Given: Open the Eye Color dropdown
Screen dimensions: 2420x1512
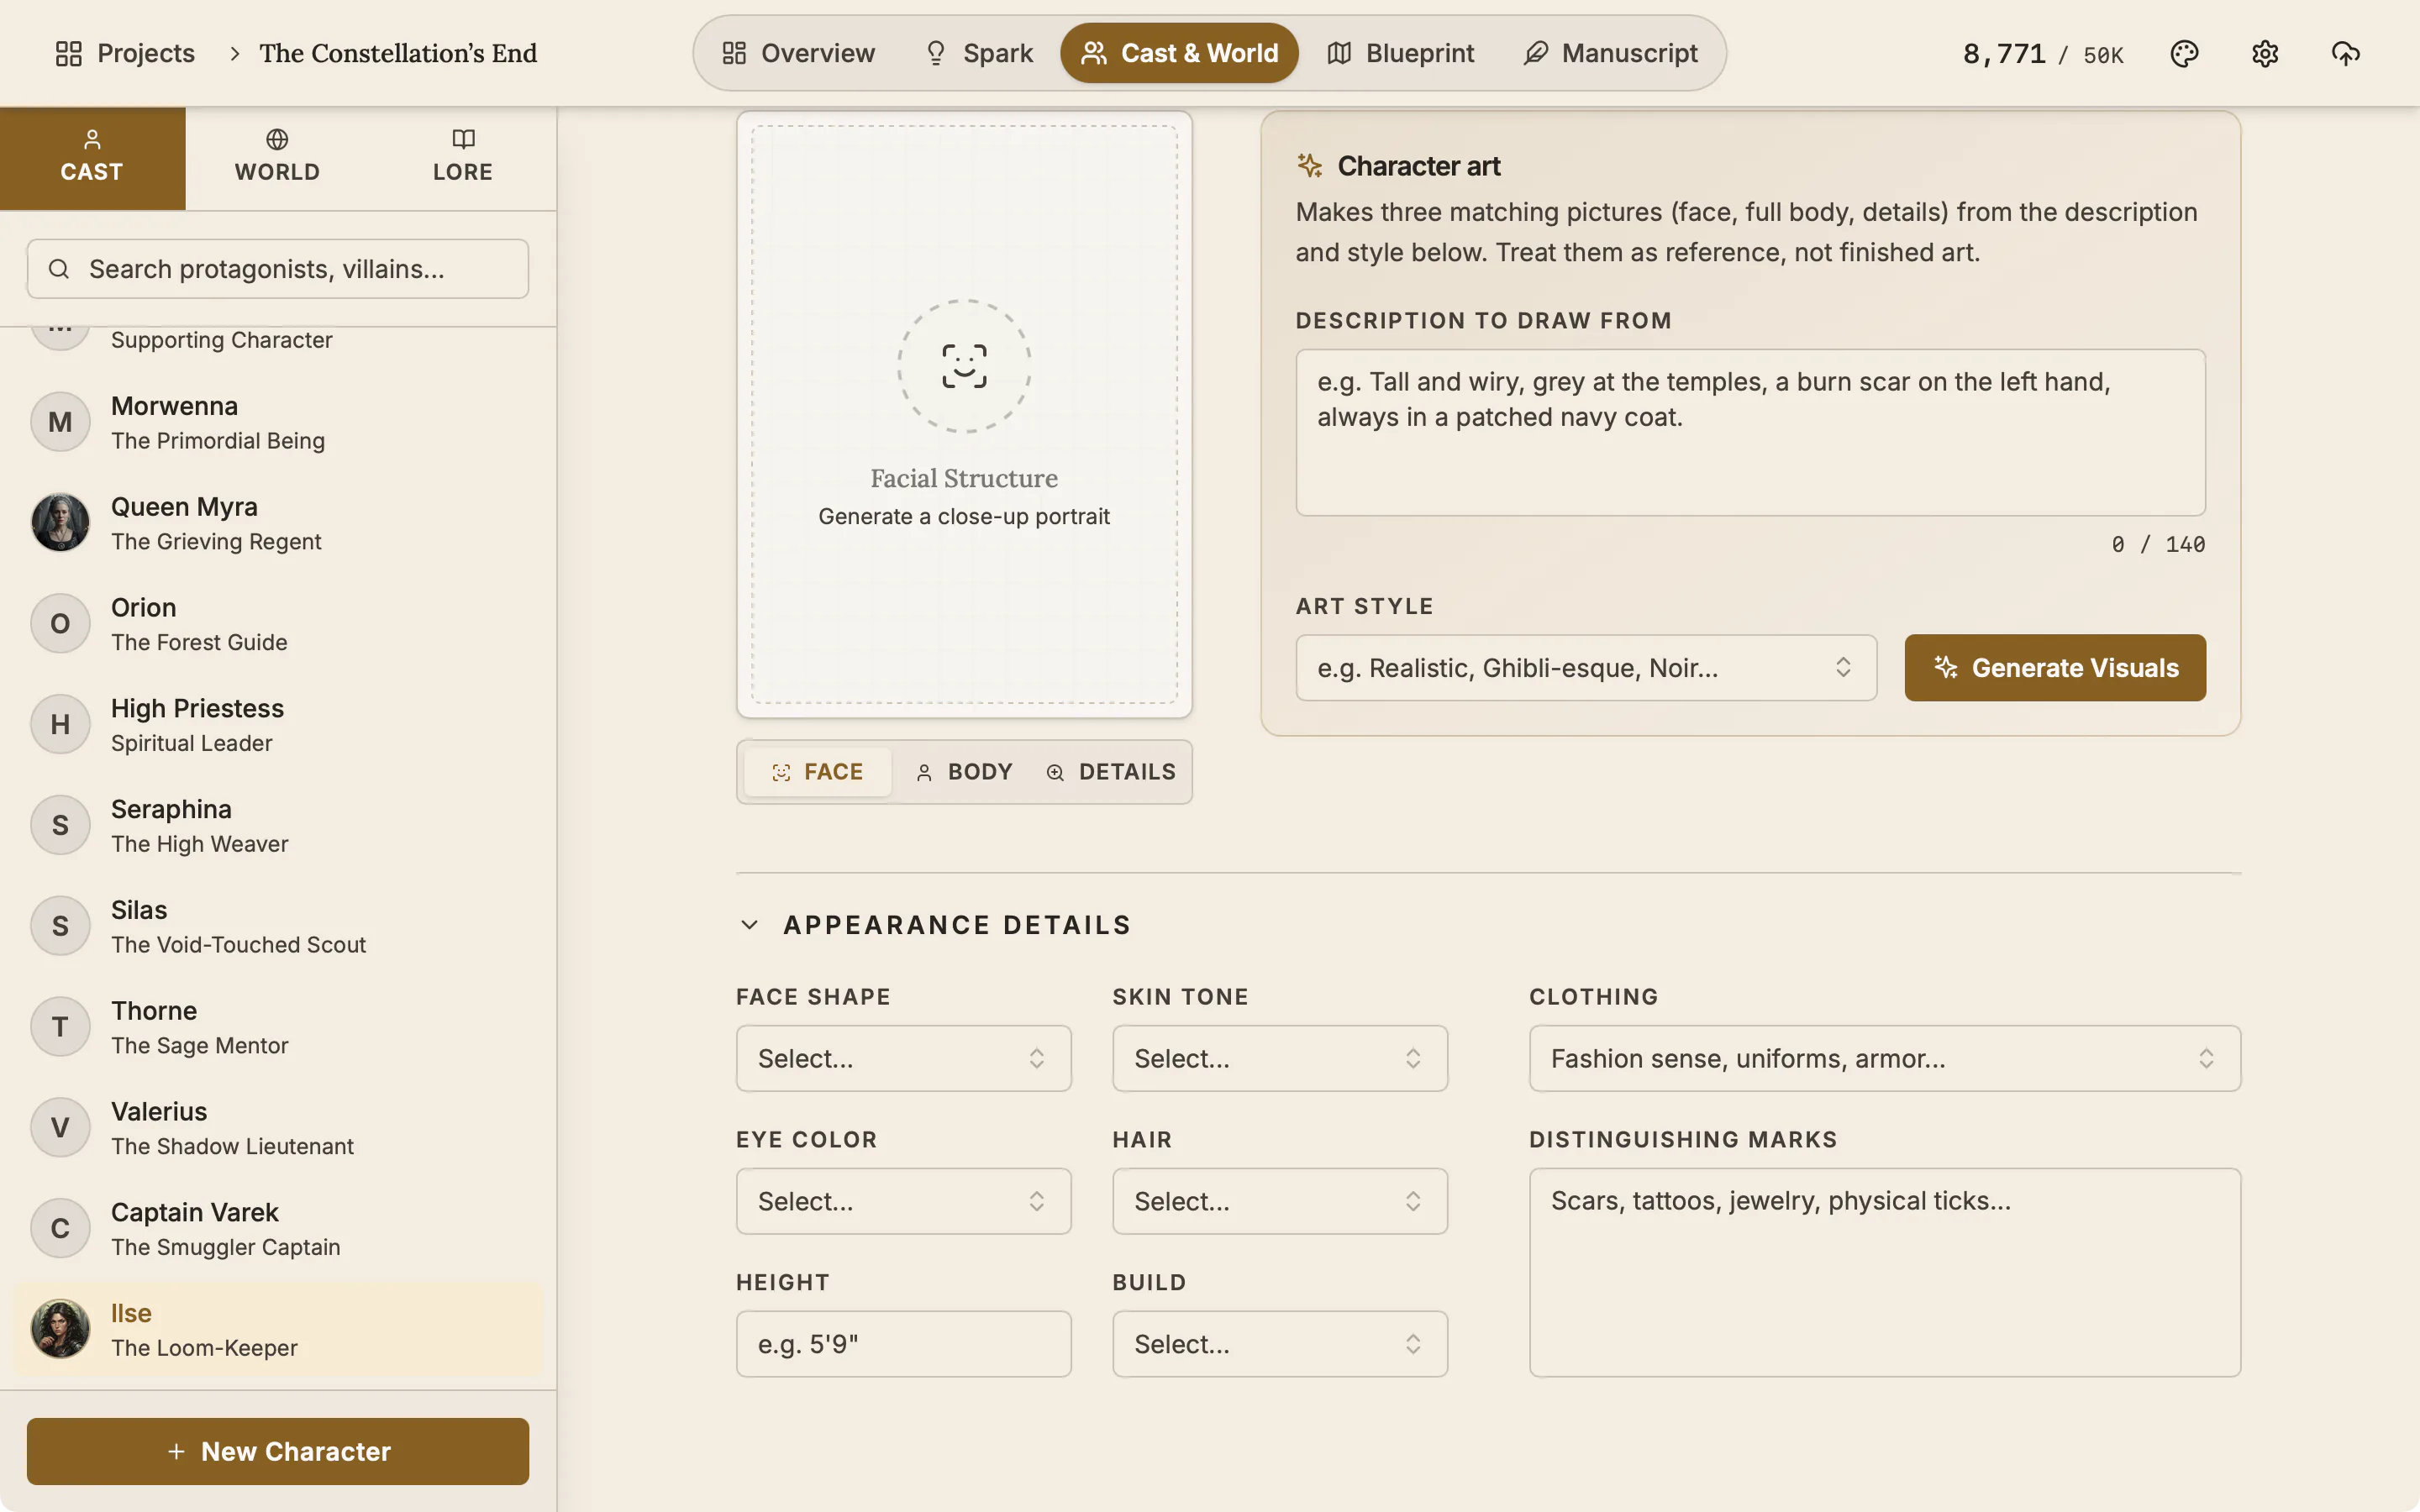Looking at the screenshot, I should pyautogui.click(x=903, y=1201).
